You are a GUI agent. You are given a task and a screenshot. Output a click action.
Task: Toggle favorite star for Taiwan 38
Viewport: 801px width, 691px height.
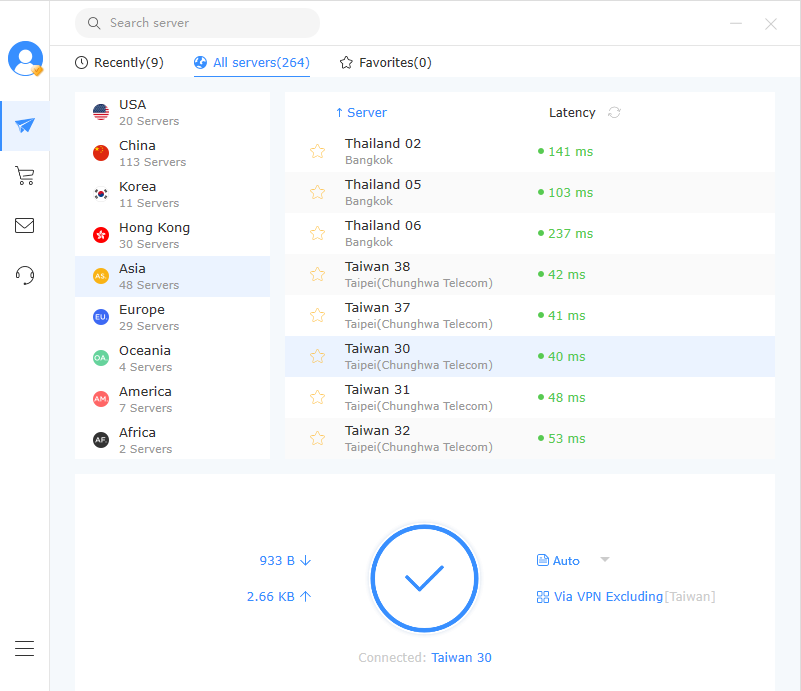[317, 275]
